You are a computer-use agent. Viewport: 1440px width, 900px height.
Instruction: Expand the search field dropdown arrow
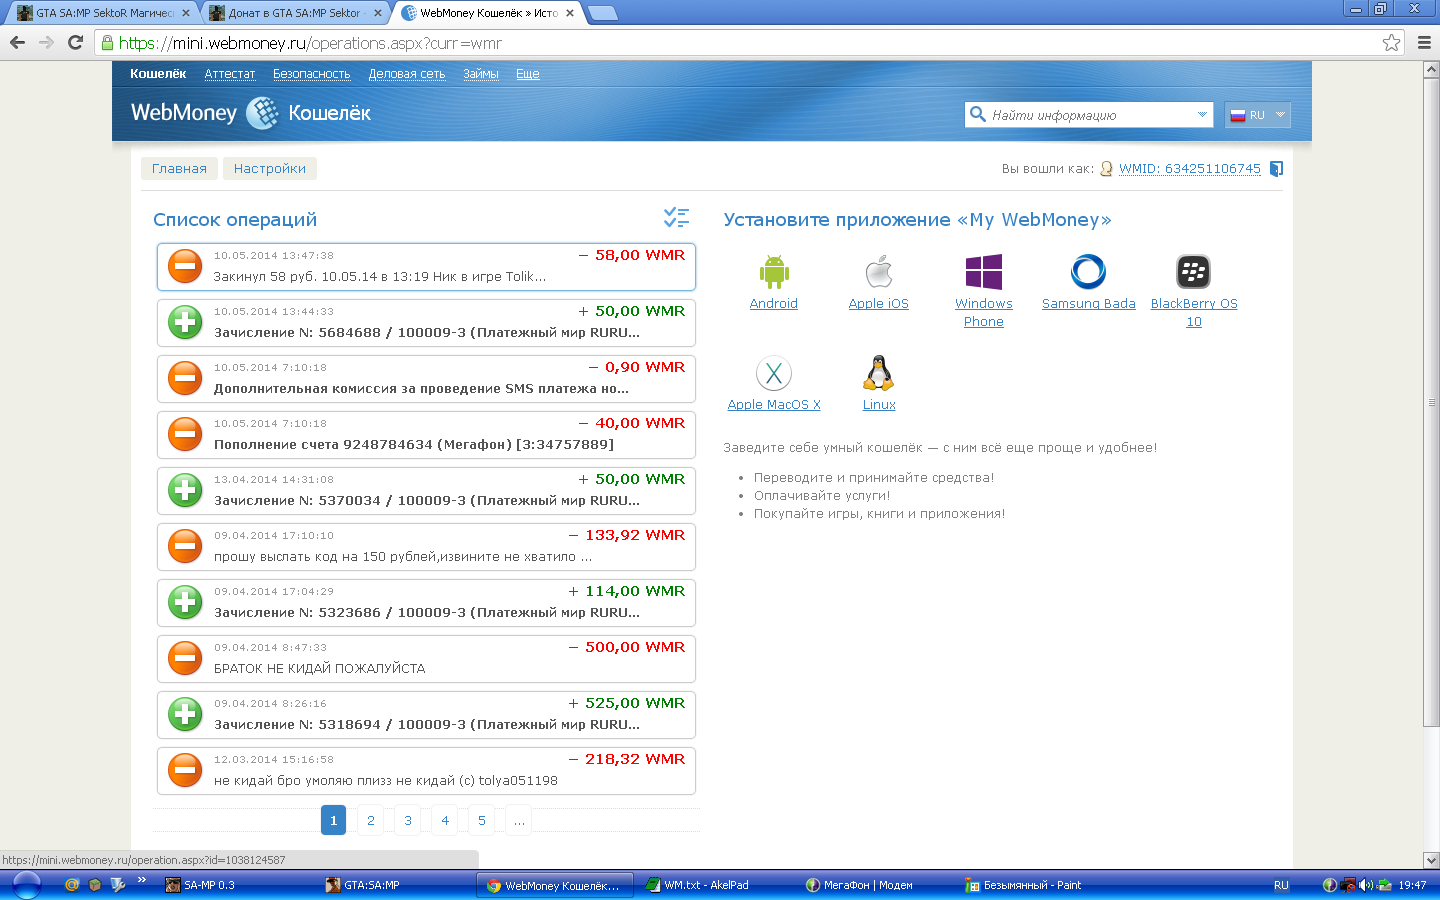[1202, 115]
